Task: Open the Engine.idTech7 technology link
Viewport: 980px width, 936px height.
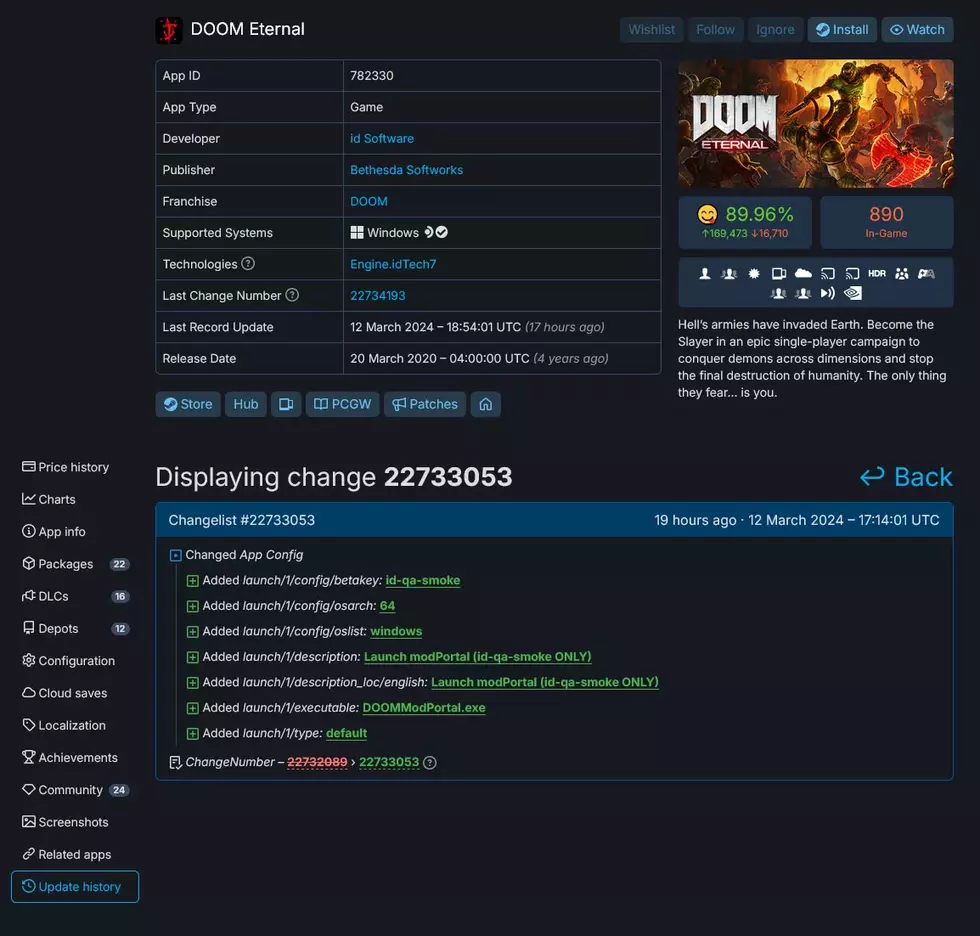Action: pos(393,264)
